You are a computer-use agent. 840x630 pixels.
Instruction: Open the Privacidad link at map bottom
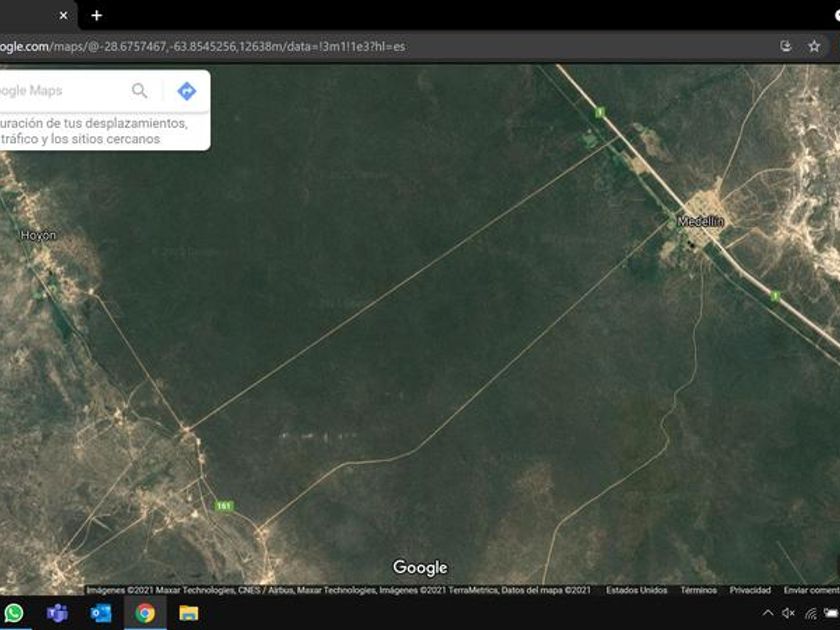[750, 590]
